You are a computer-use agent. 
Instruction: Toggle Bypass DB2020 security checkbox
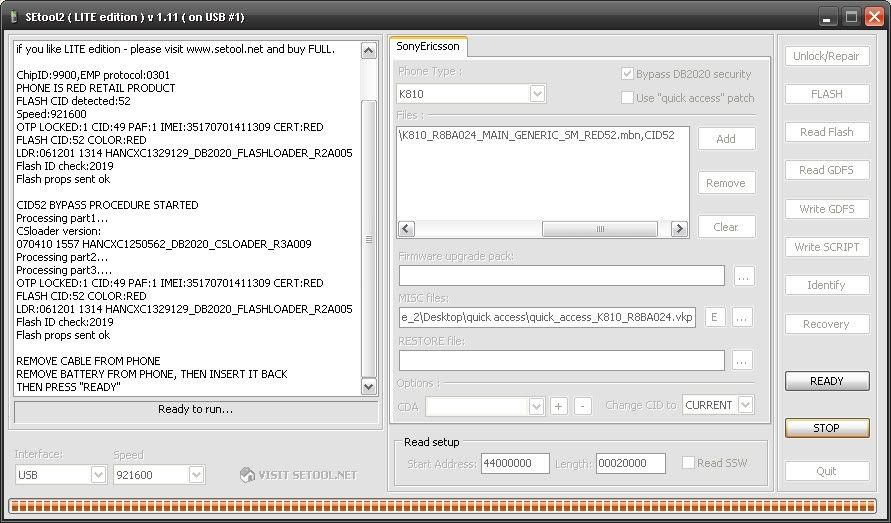click(627, 74)
